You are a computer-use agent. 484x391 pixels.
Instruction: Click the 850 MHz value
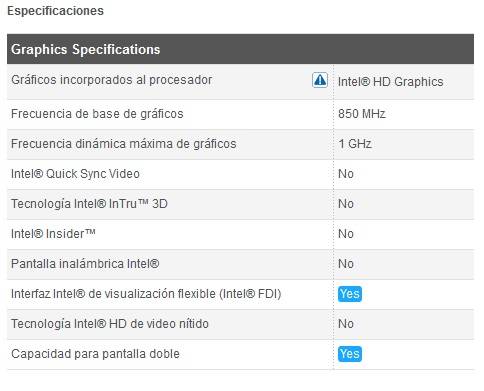362,114
